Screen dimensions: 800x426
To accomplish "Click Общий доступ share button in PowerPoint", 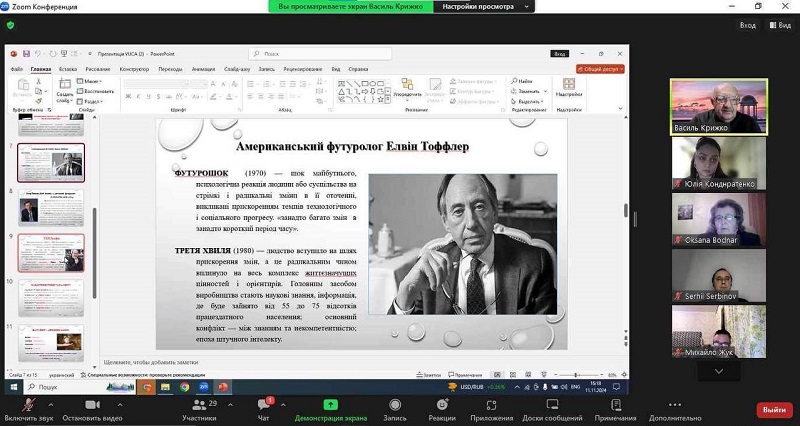I will pos(601,69).
